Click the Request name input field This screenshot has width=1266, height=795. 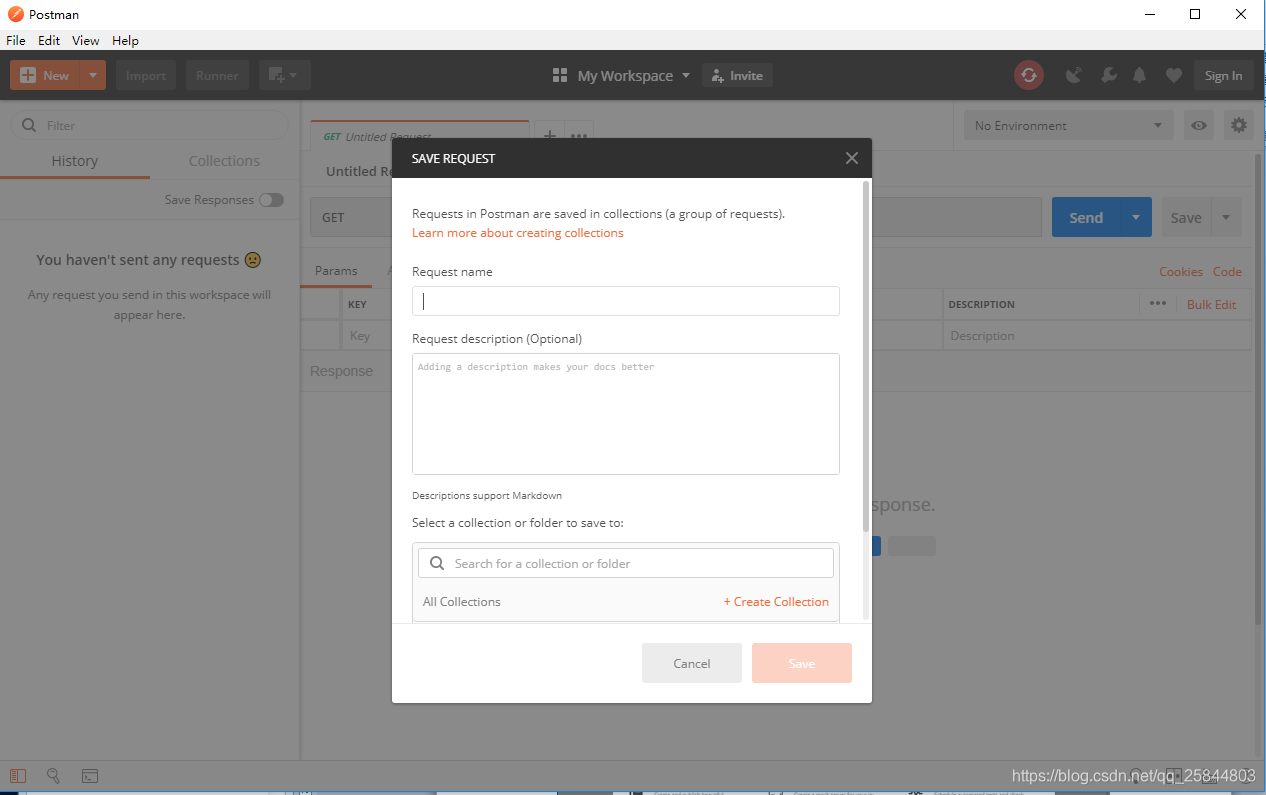(625, 301)
